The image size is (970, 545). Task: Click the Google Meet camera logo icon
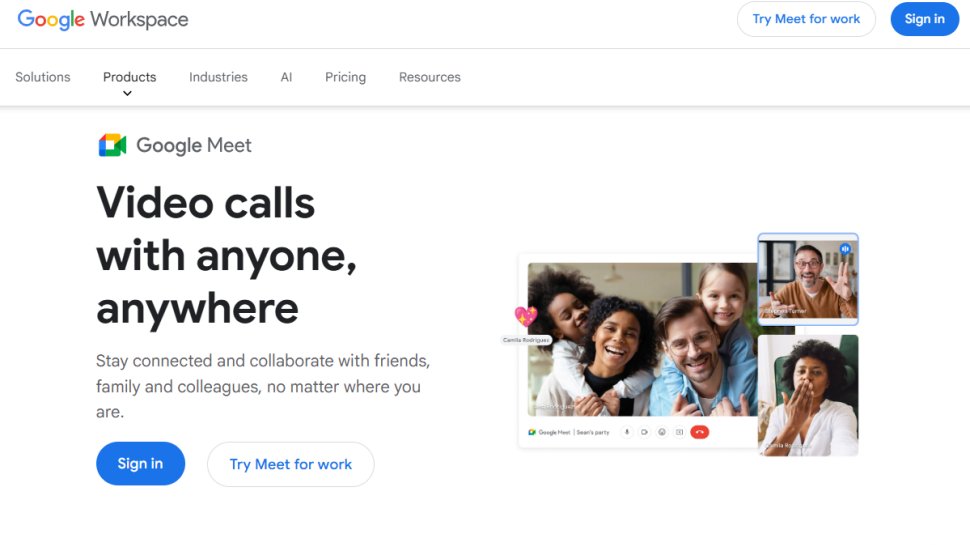tap(113, 145)
